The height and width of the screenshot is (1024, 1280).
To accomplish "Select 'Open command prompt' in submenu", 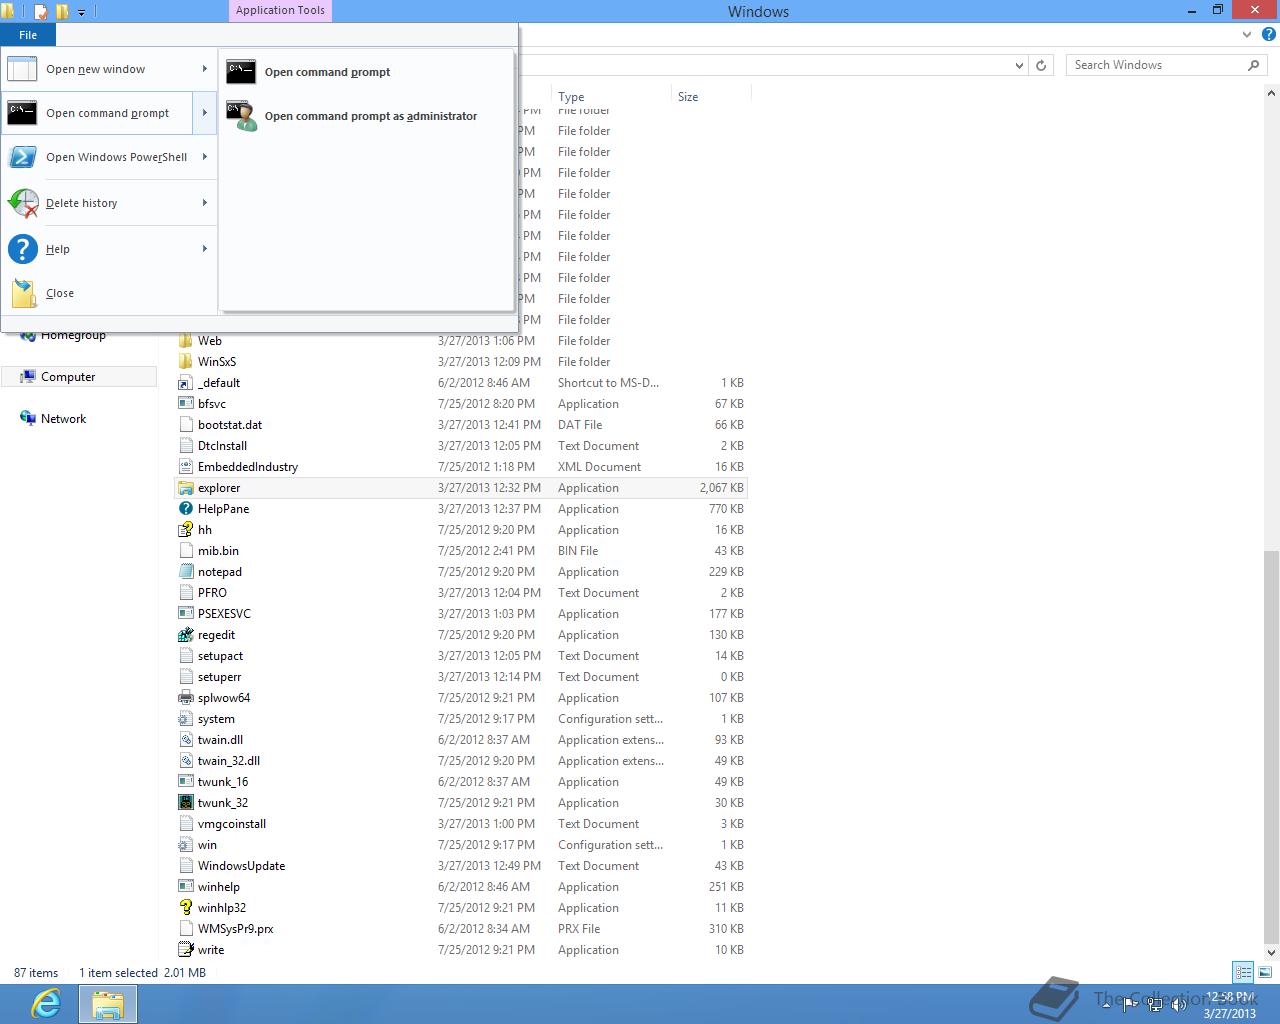I will pyautogui.click(x=366, y=72).
